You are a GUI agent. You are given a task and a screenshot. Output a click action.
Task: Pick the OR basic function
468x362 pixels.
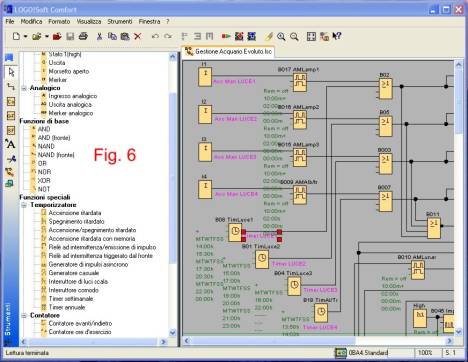point(42,163)
